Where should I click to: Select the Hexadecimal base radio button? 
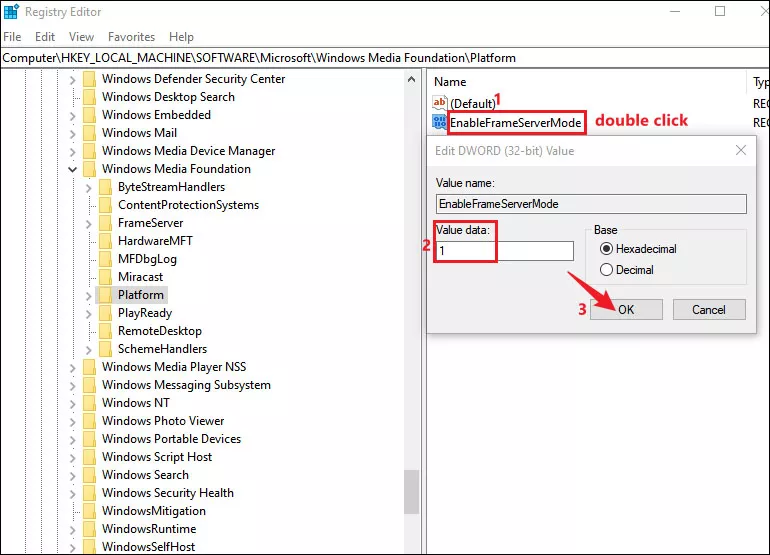tap(606, 249)
